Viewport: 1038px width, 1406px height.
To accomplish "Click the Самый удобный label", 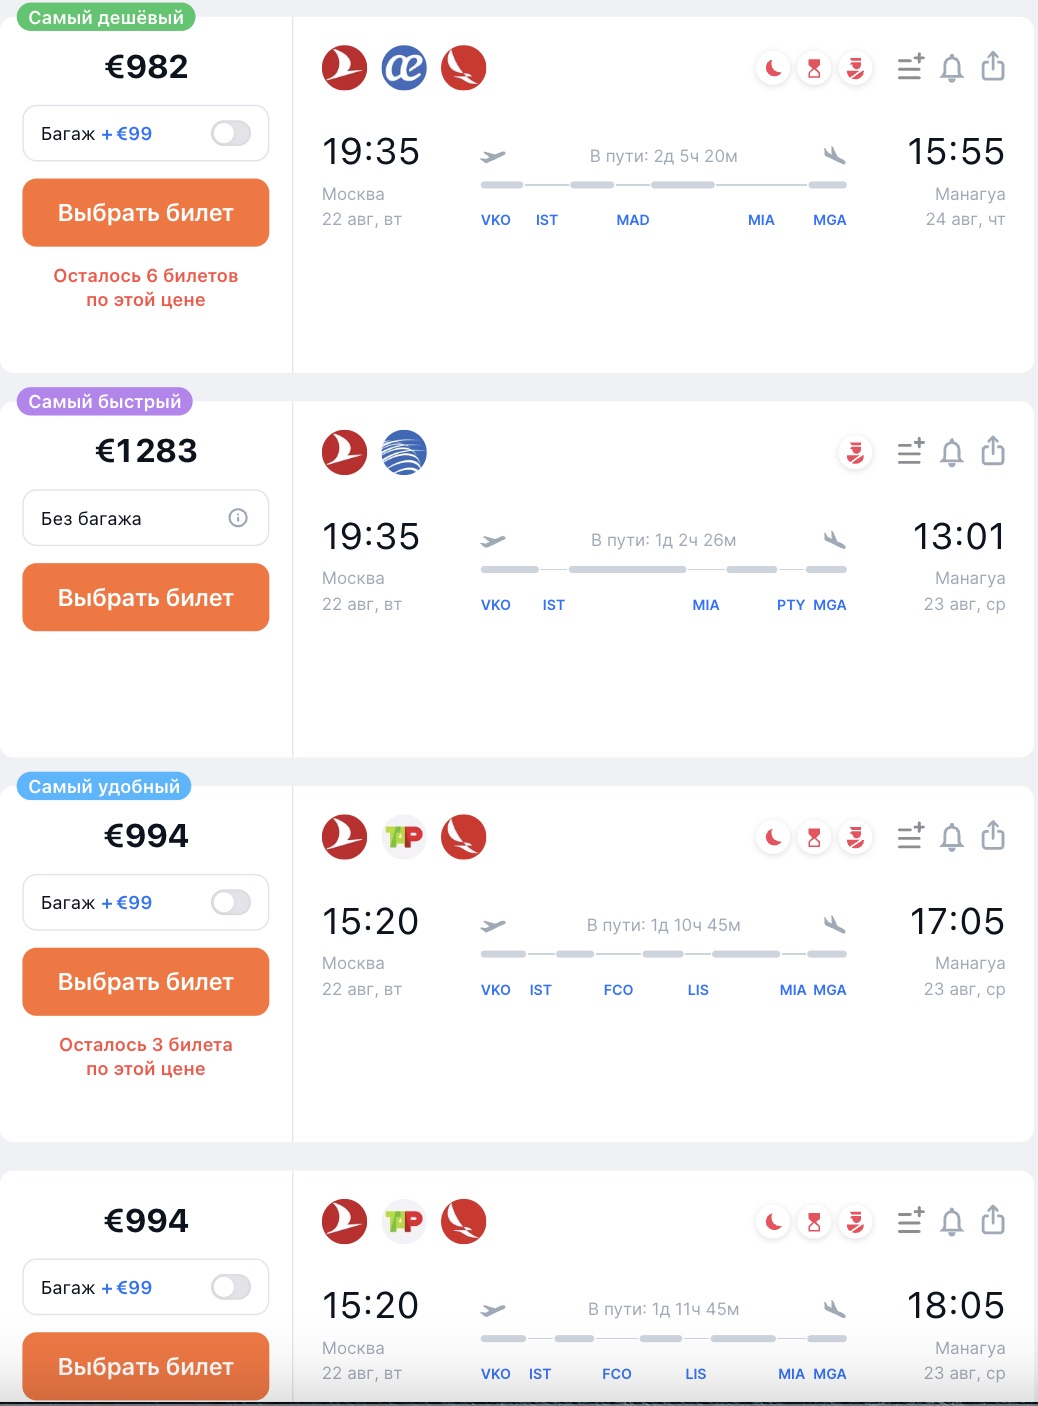I will point(104,787).
